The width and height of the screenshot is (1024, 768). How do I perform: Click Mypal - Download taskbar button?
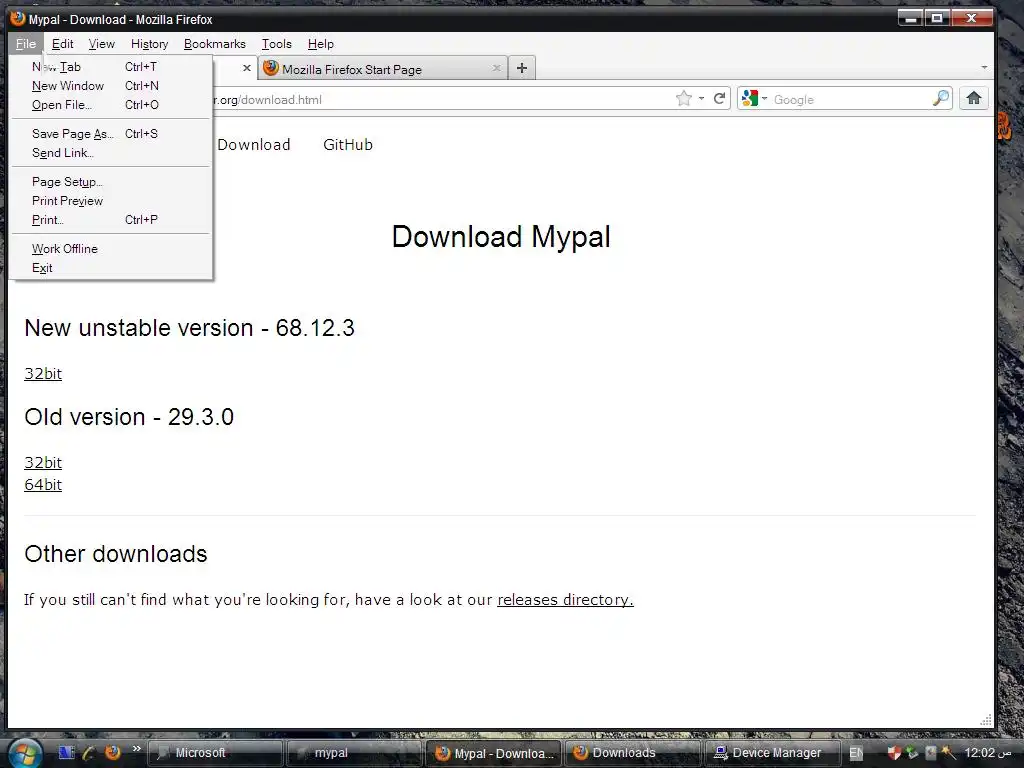(492, 753)
